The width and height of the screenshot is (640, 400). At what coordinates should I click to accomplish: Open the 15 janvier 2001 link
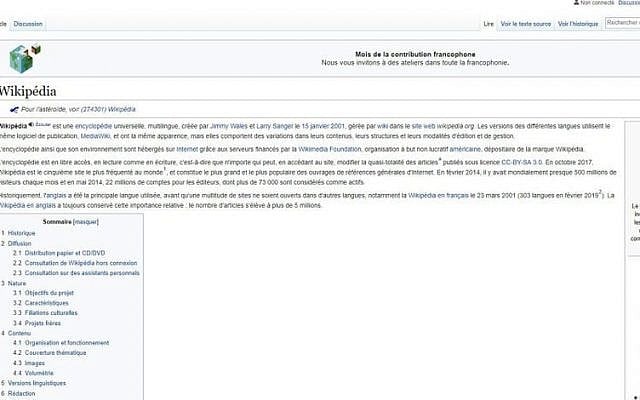pos(323,126)
